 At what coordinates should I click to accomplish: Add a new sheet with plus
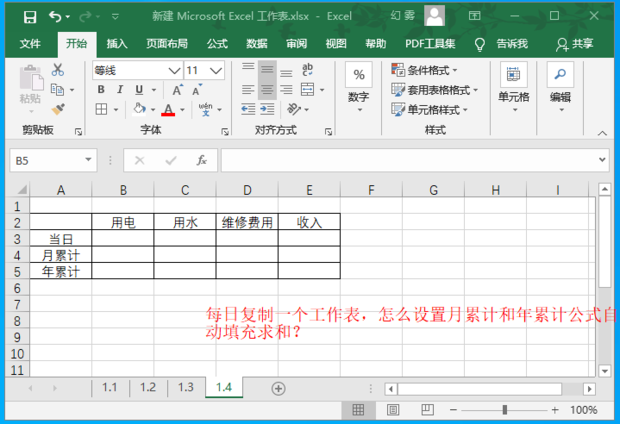[278, 388]
